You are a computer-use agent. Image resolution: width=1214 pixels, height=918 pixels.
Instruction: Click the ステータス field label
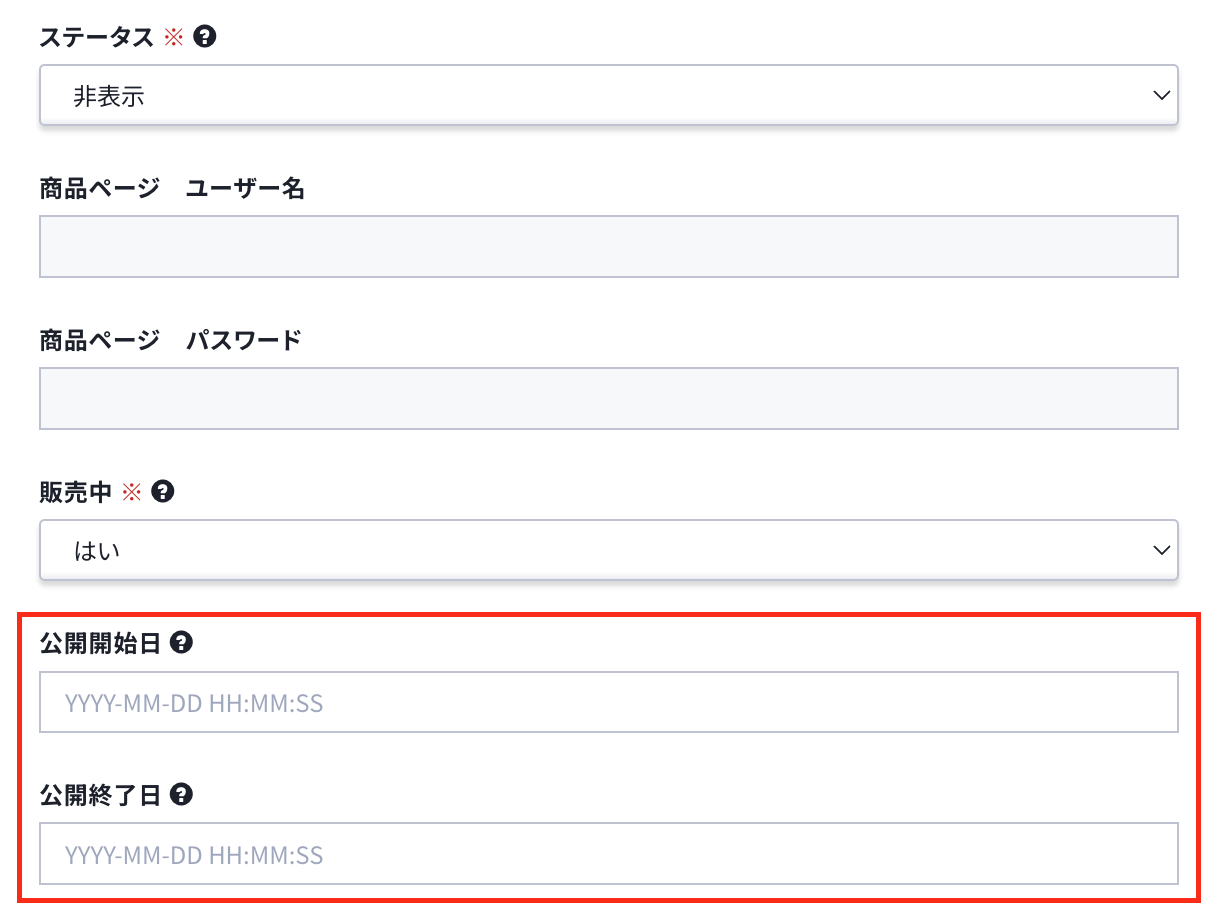[x=97, y=38]
